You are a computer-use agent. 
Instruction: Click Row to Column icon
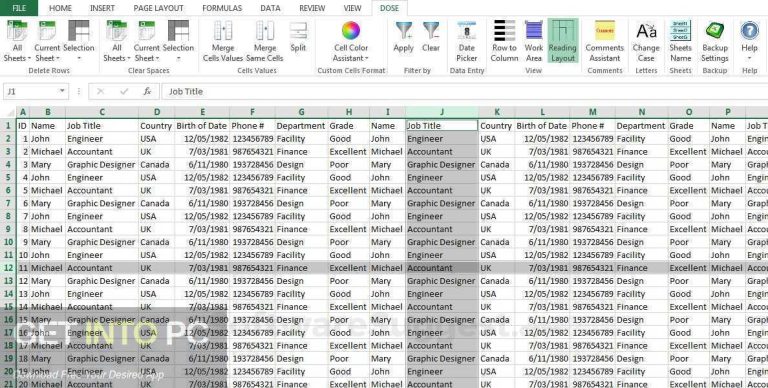point(504,30)
